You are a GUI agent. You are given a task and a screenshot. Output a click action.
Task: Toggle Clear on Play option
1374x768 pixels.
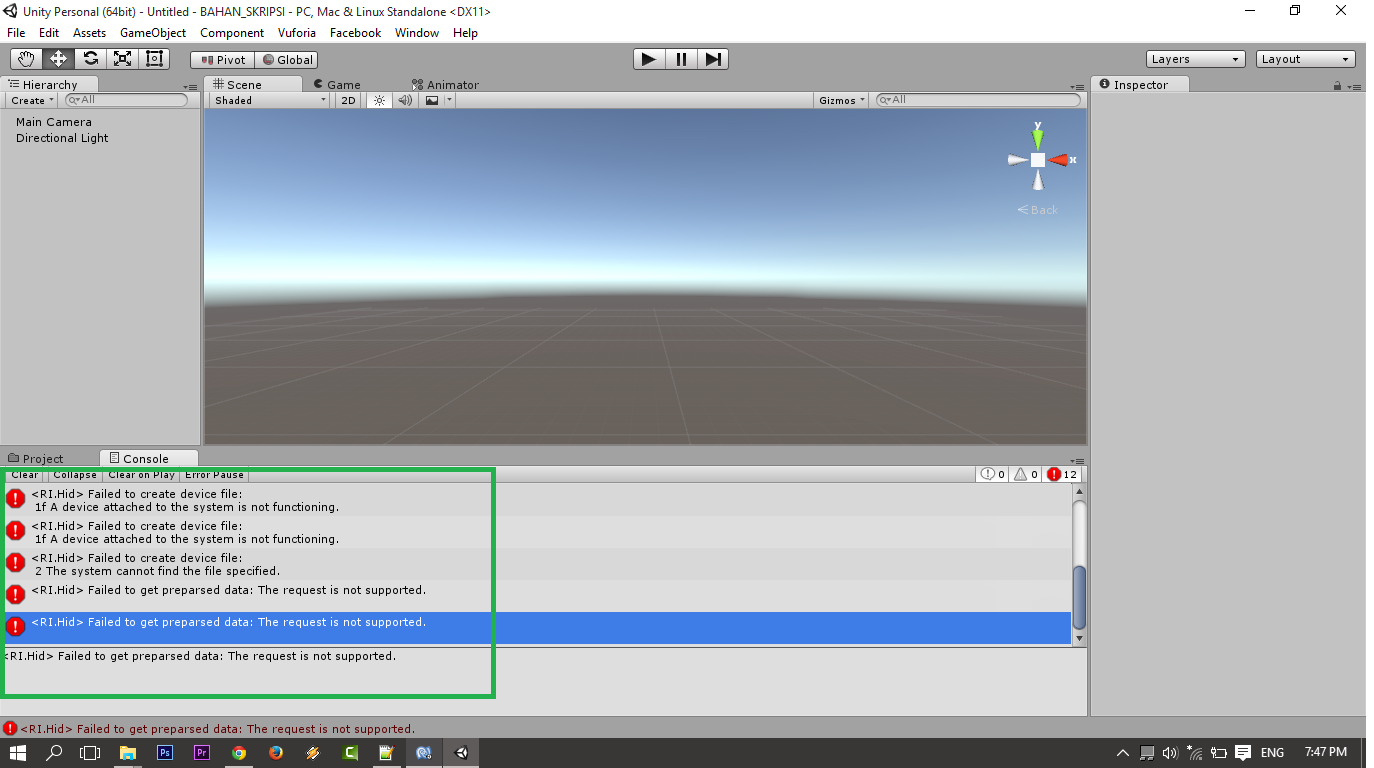pyautogui.click(x=141, y=475)
